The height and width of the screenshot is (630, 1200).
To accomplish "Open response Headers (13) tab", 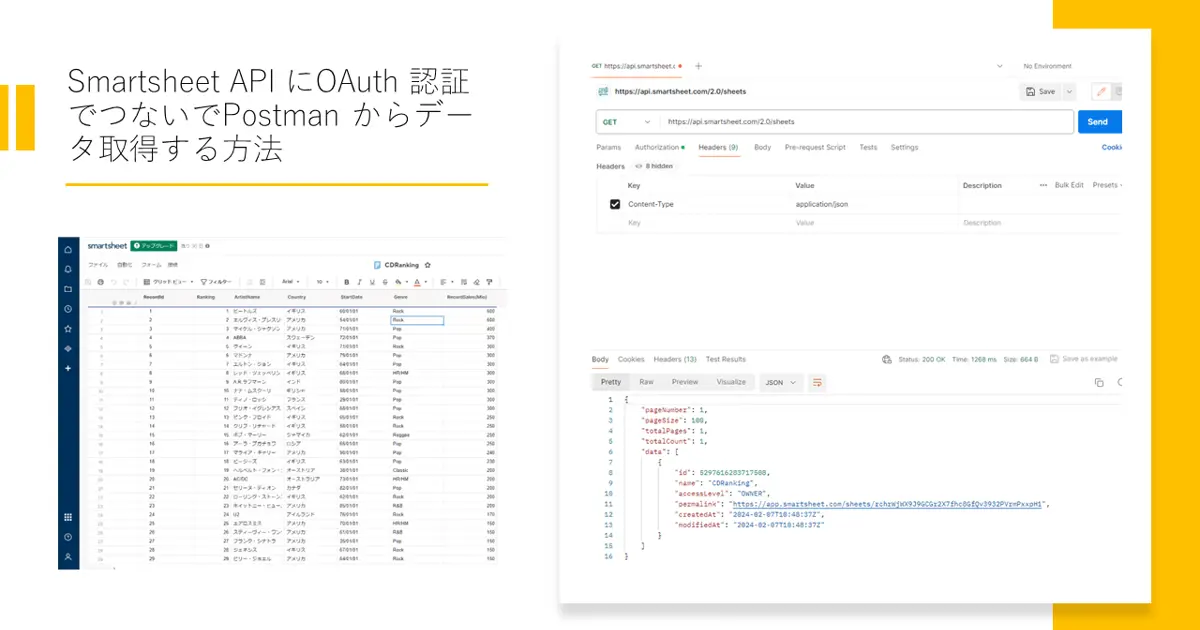I will point(675,359).
